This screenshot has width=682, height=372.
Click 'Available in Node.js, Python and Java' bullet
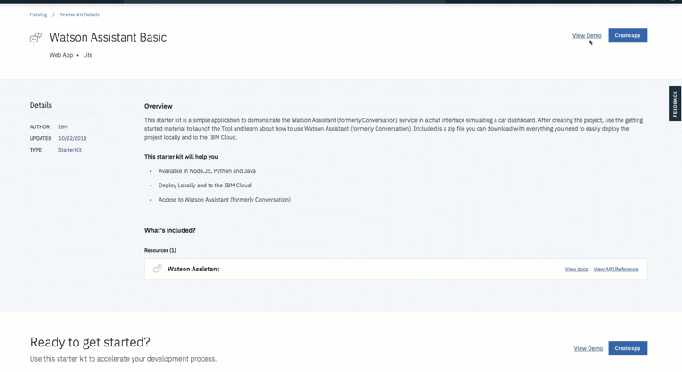point(207,171)
